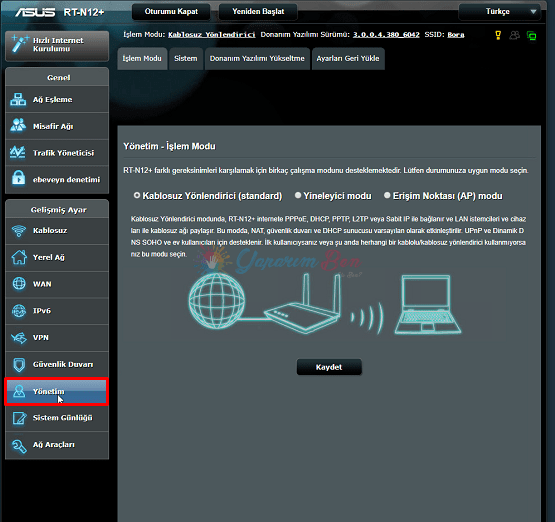Click the WAN globe icon

(x=19, y=284)
